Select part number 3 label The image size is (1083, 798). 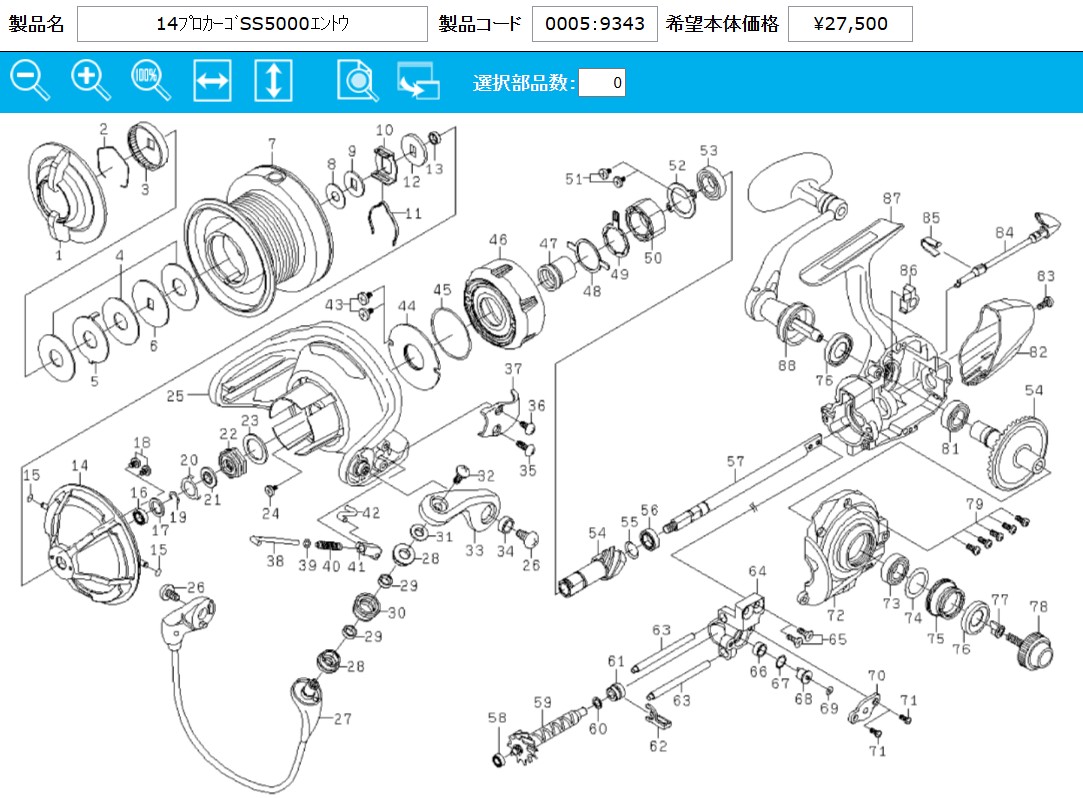[145, 189]
